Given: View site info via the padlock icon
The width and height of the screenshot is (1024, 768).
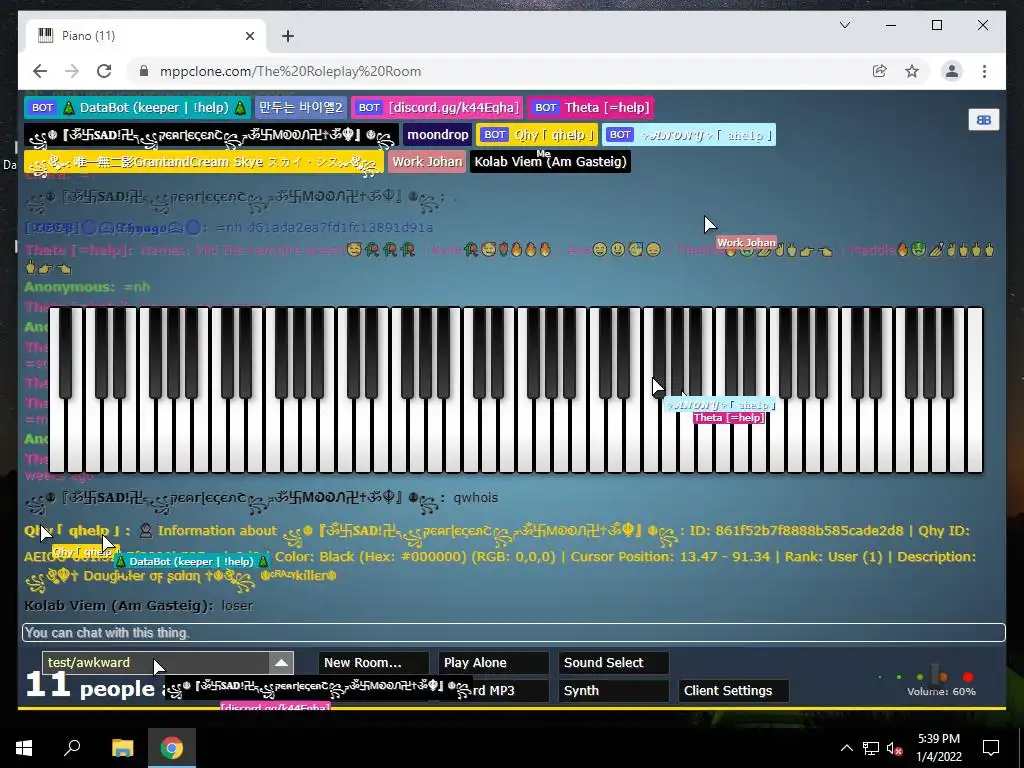Looking at the screenshot, I should coord(144,71).
